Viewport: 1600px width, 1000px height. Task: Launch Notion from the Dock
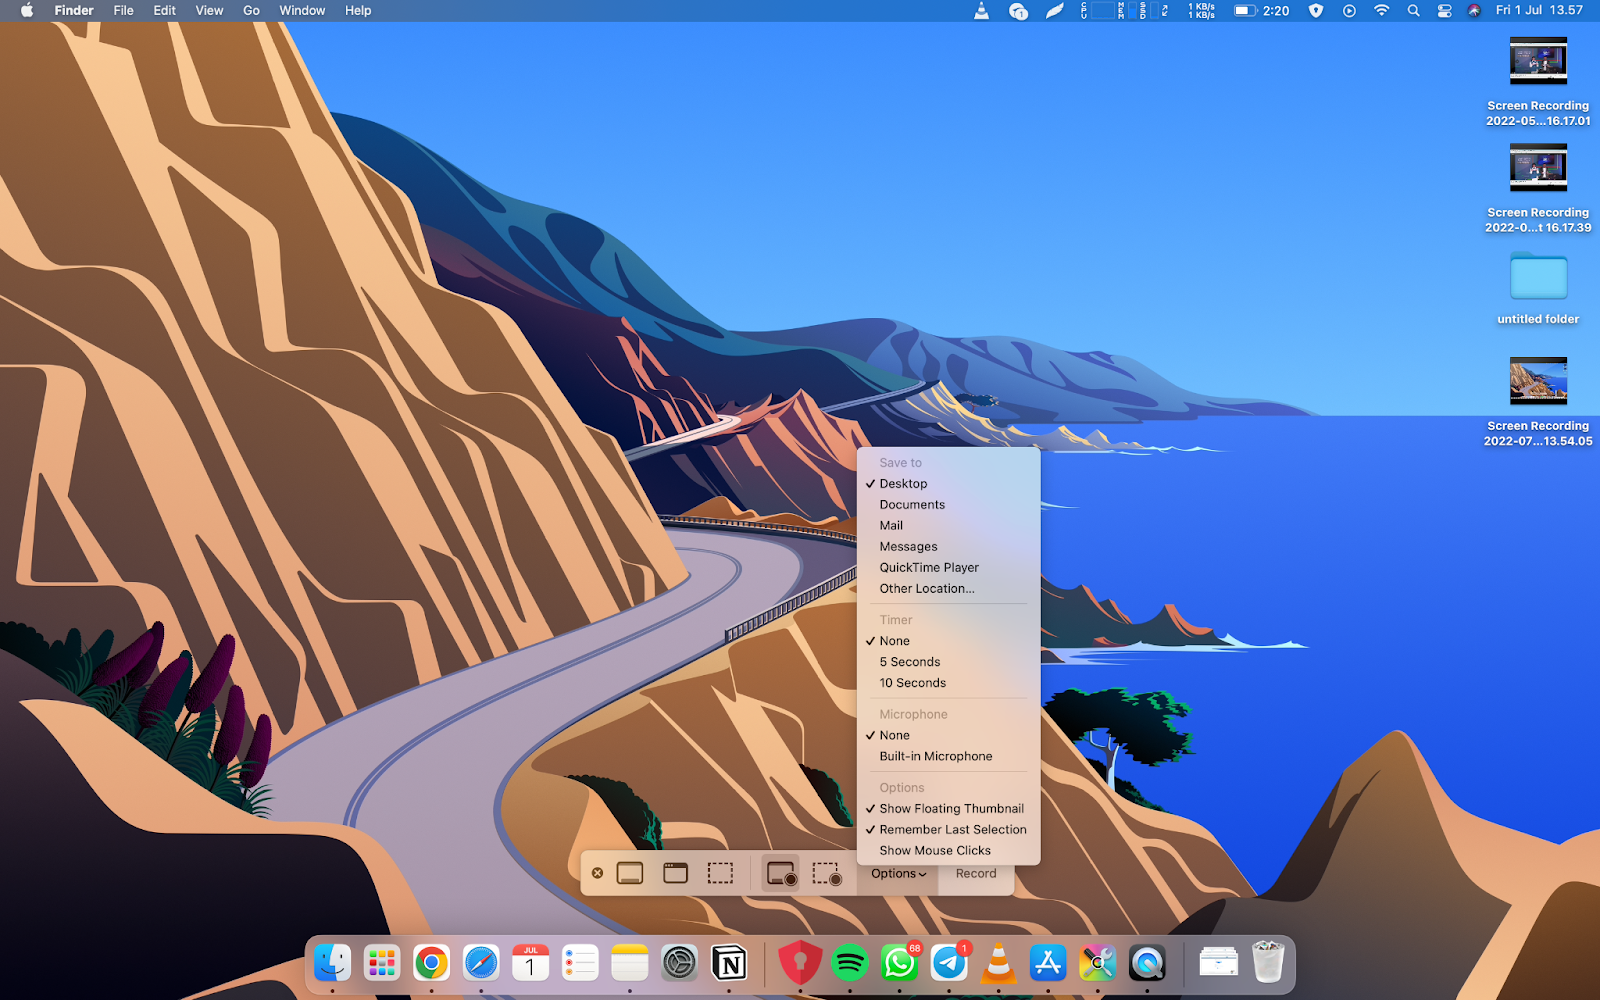(729, 963)
